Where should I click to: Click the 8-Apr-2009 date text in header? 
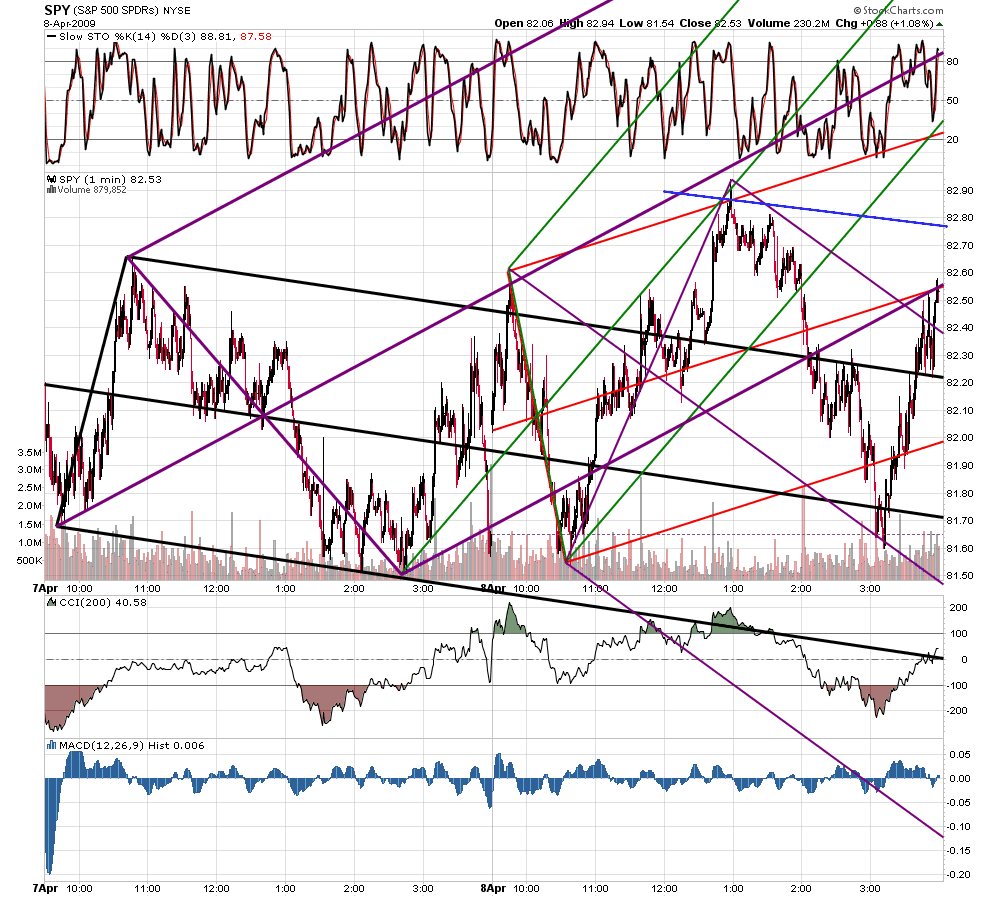[x=69, y=23]
